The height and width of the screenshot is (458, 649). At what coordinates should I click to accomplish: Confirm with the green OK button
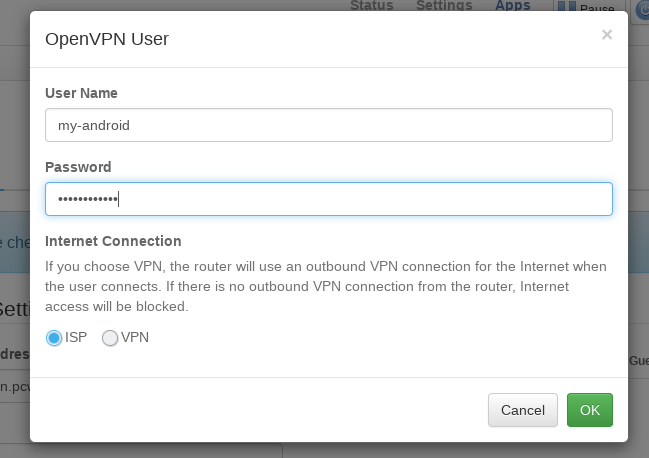click(x=589, y=410)
